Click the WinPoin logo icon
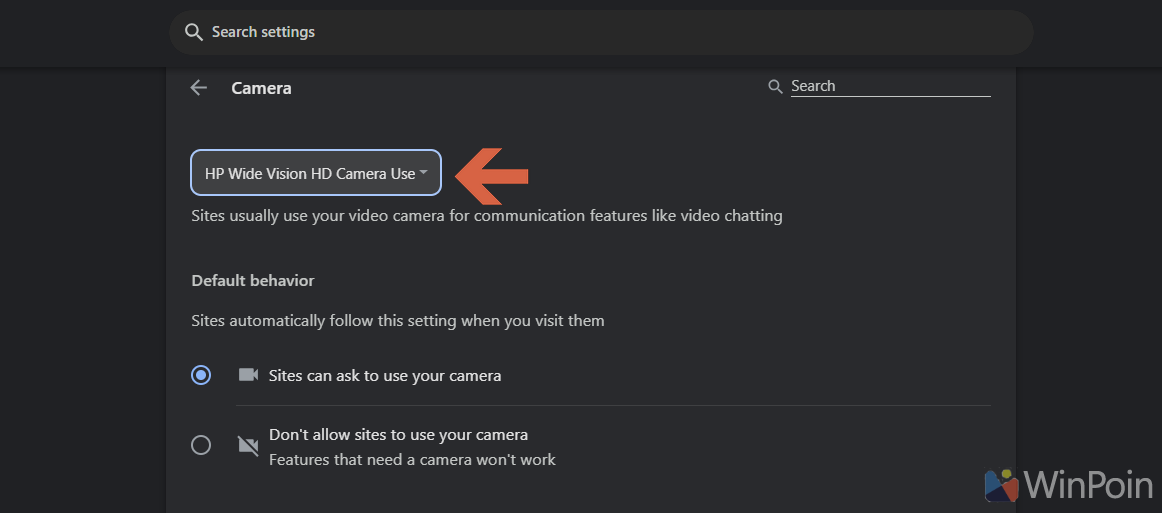 pyautogui.click(x=1001, y=483)
